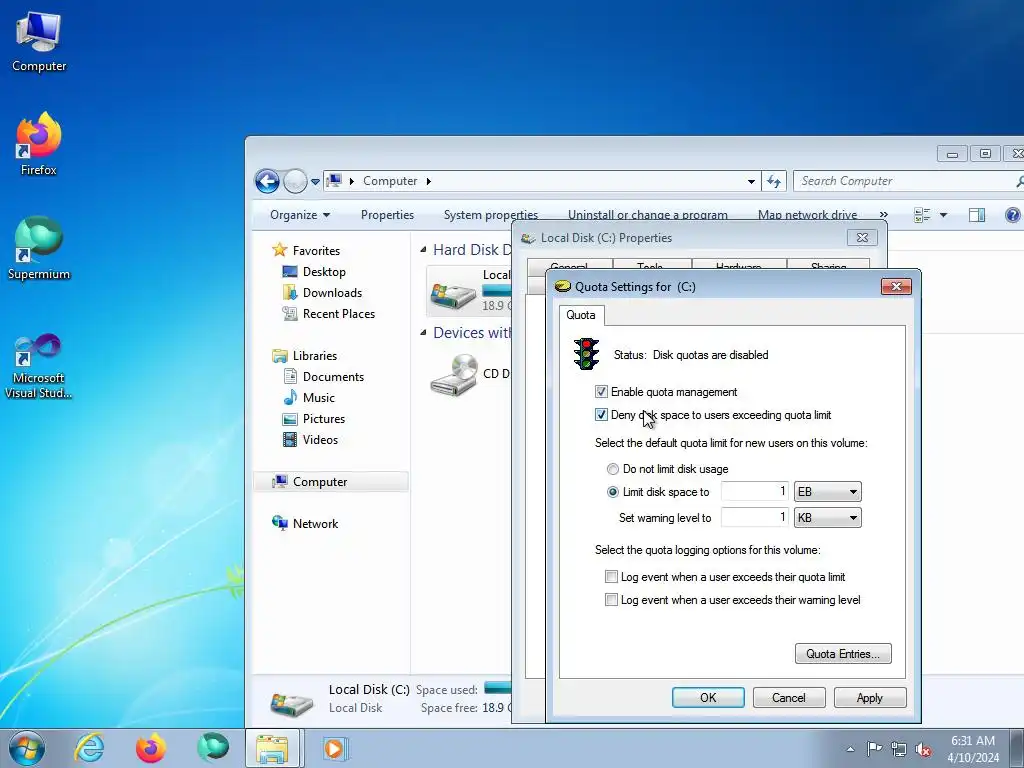Enable Log event when user exceeds quota limit
This screenshot has width=1024, height=768.
point(611,577)
